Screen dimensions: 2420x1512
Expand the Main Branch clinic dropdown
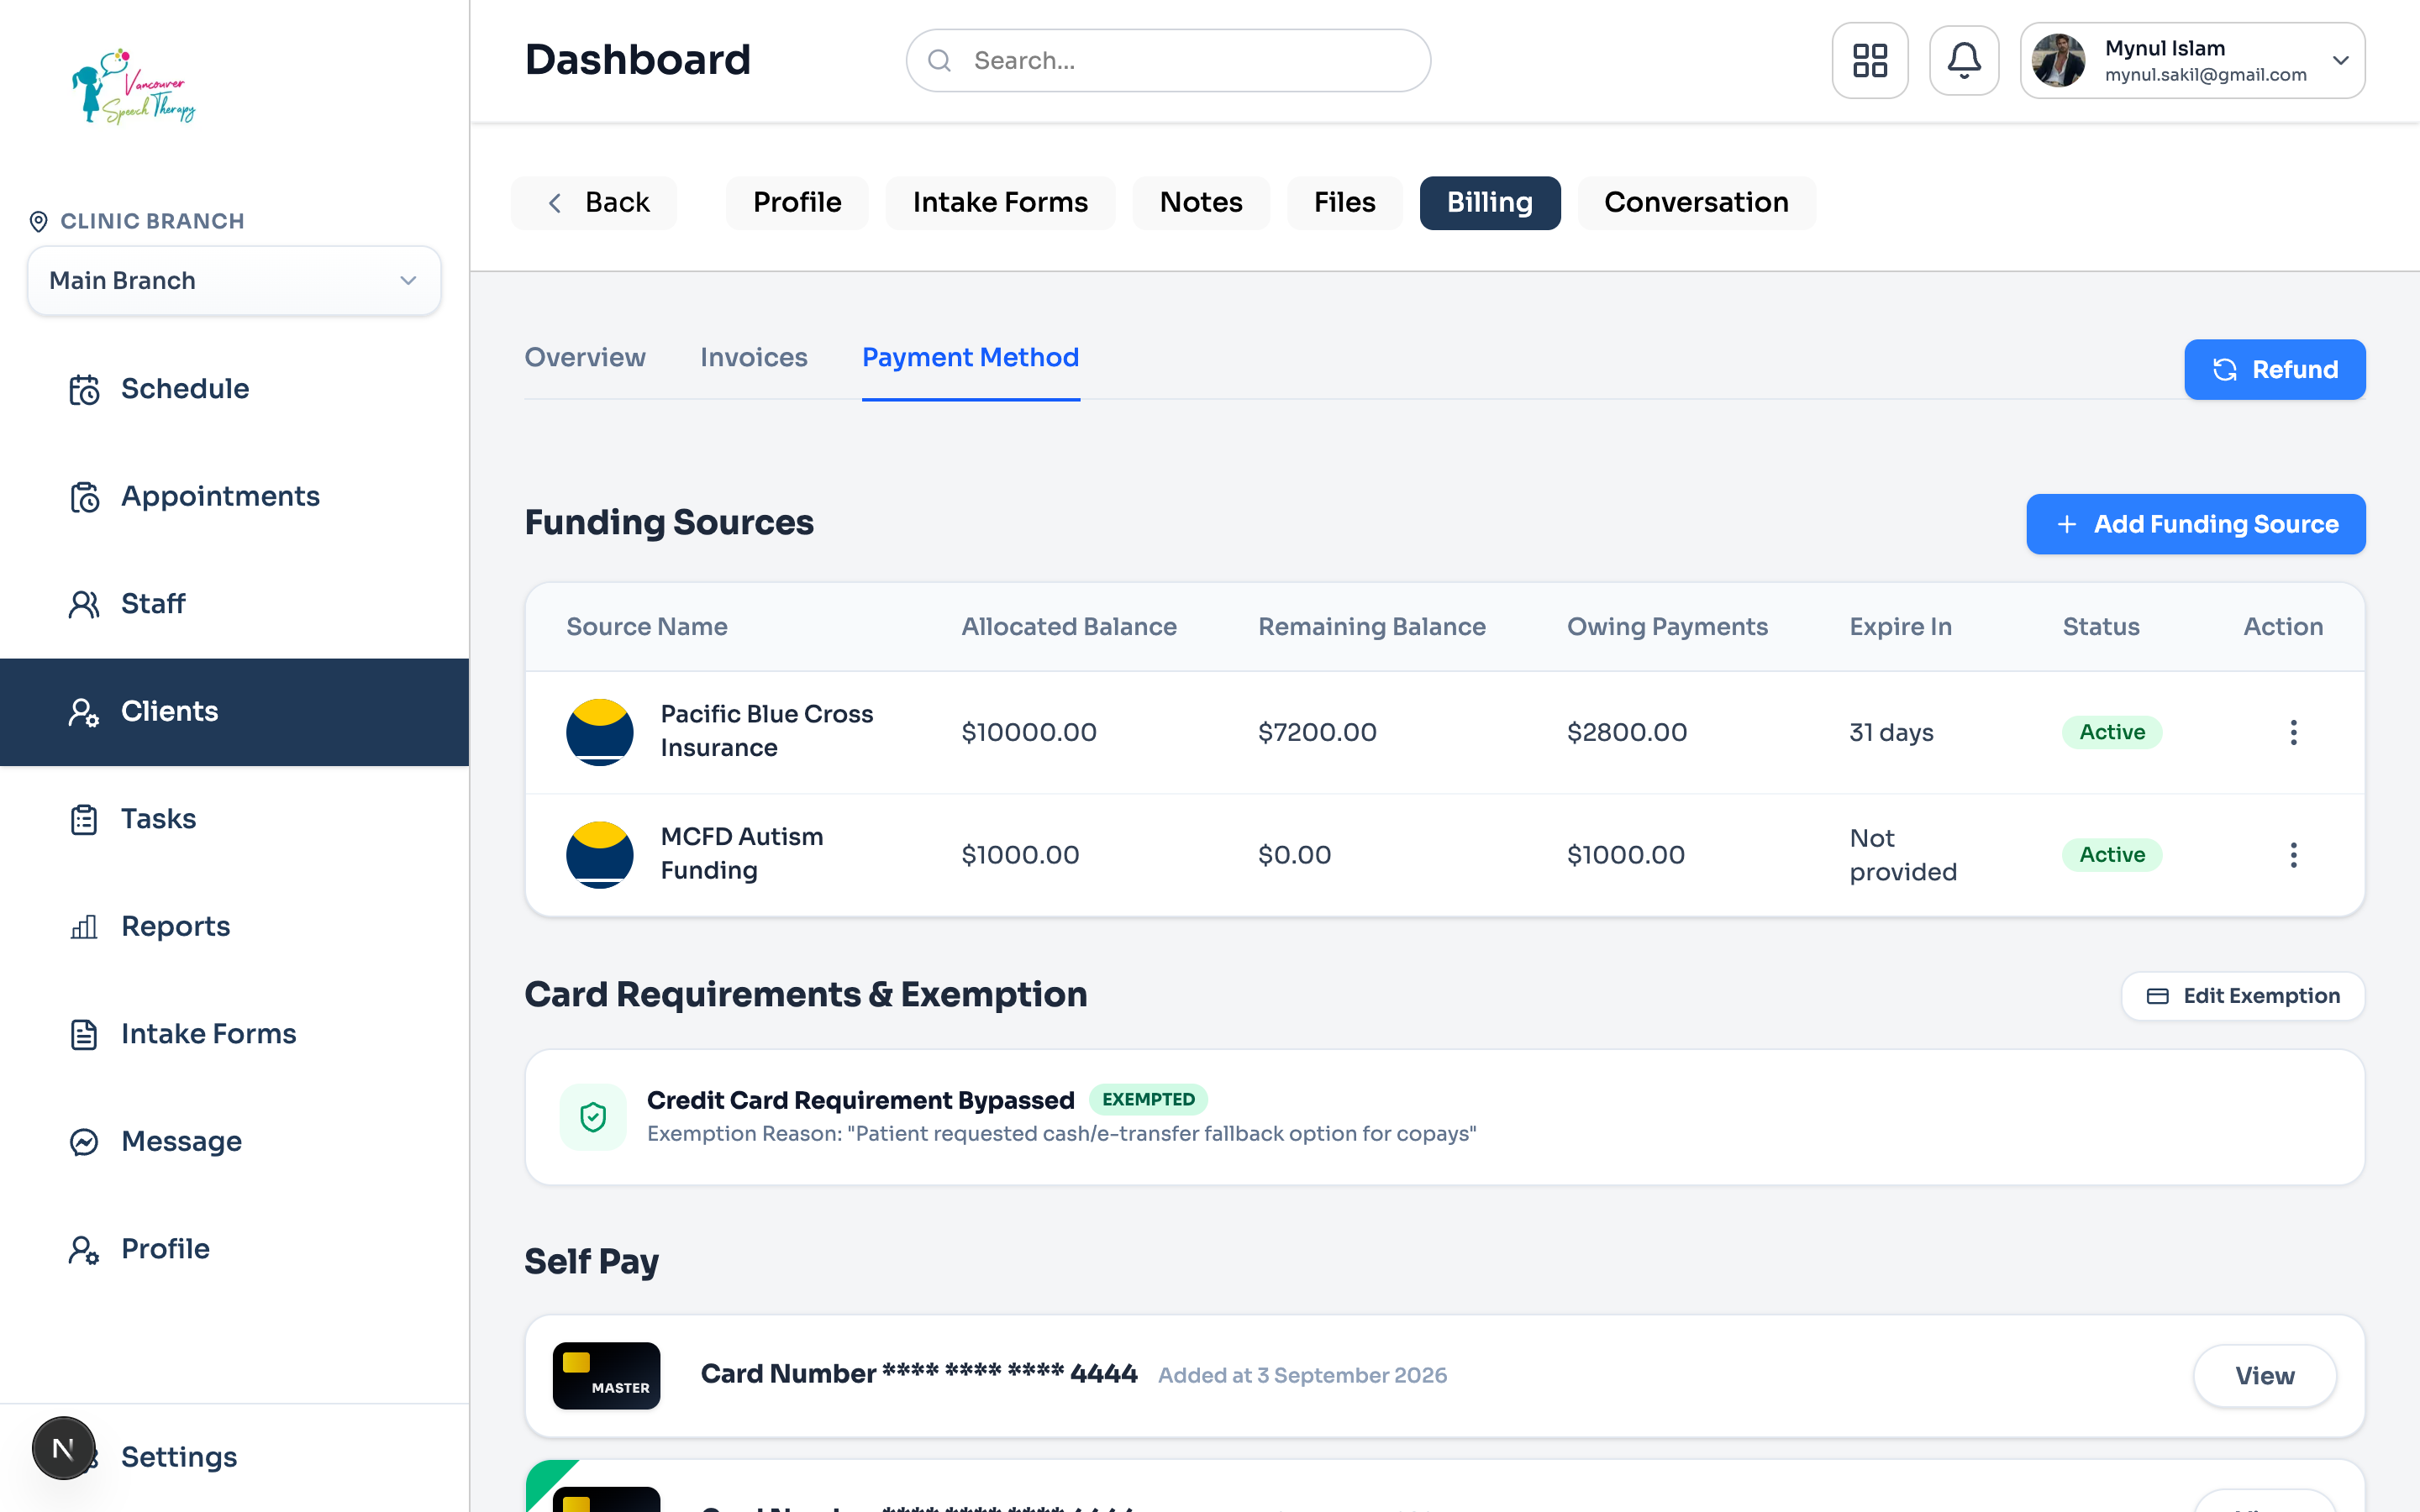point(234,281)
